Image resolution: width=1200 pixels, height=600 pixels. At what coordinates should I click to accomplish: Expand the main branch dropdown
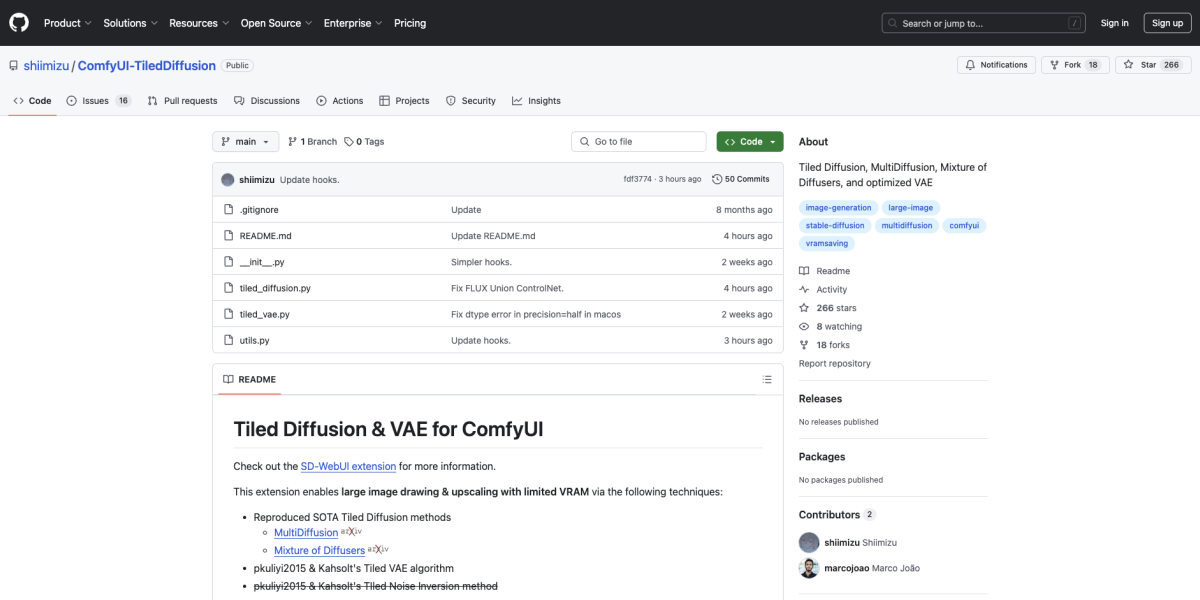(245, 142)
